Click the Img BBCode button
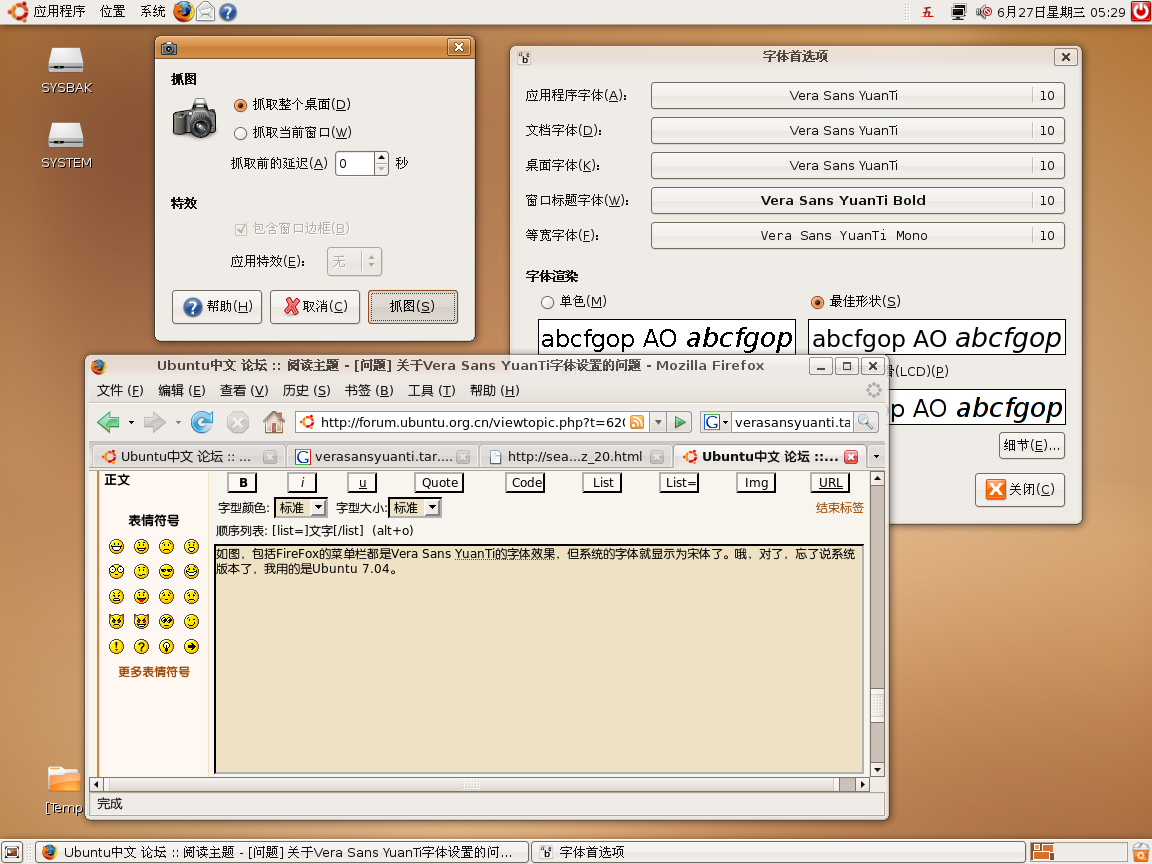 click(x=756, y=483)
